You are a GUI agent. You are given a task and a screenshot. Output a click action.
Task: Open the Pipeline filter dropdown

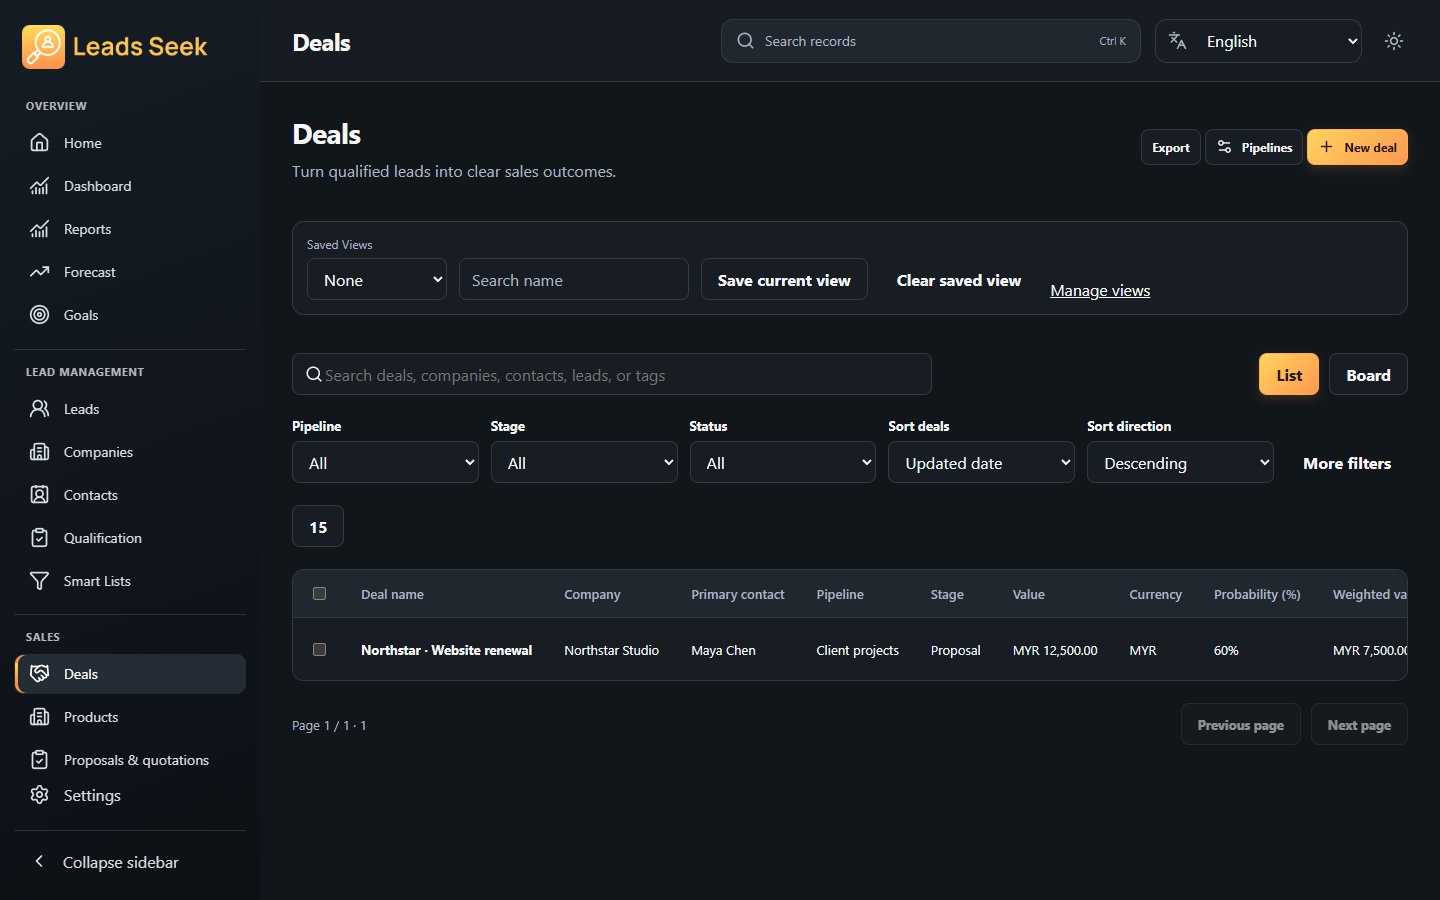click(x=385, y=463)
